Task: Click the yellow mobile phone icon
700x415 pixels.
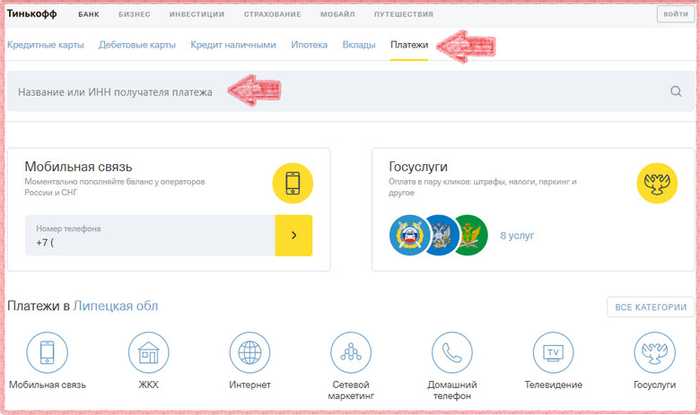Action: tap(292, 183)
